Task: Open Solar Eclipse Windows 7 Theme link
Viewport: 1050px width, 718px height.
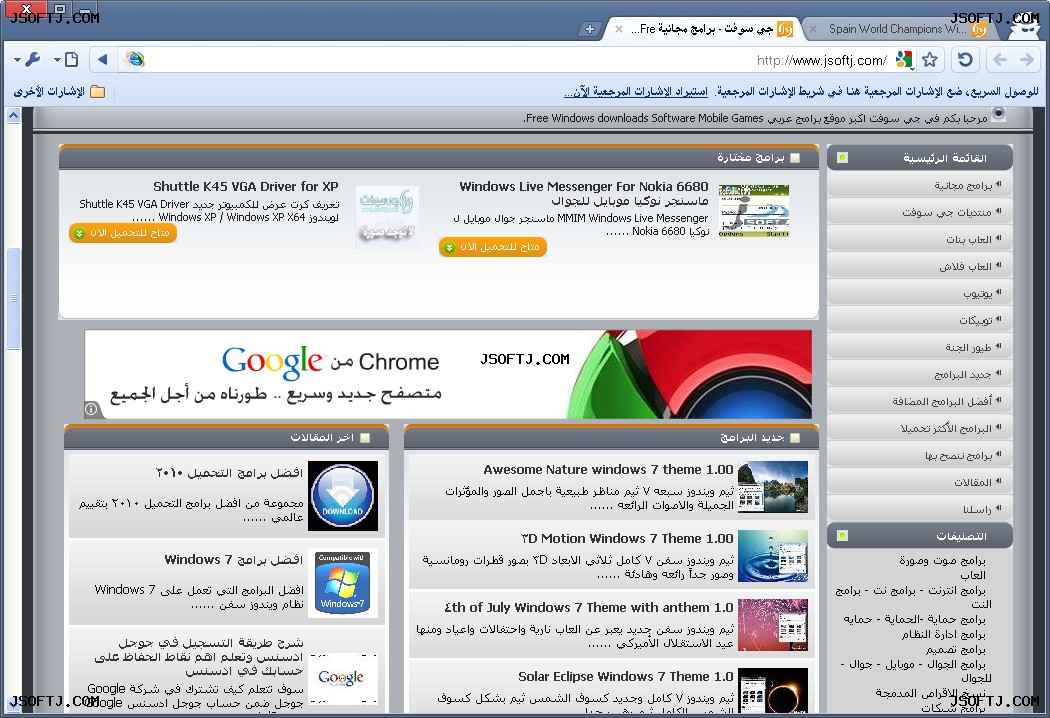Action: click(625, 676)
